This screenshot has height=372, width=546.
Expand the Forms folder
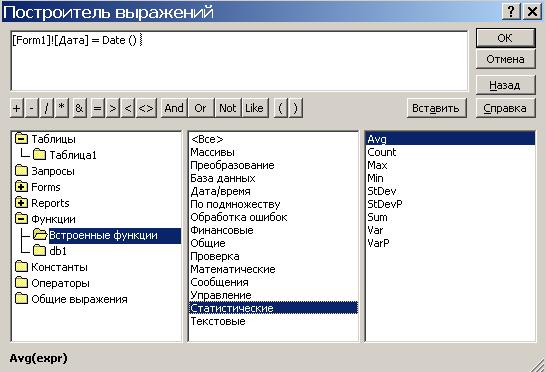click(x=21, y=187)
